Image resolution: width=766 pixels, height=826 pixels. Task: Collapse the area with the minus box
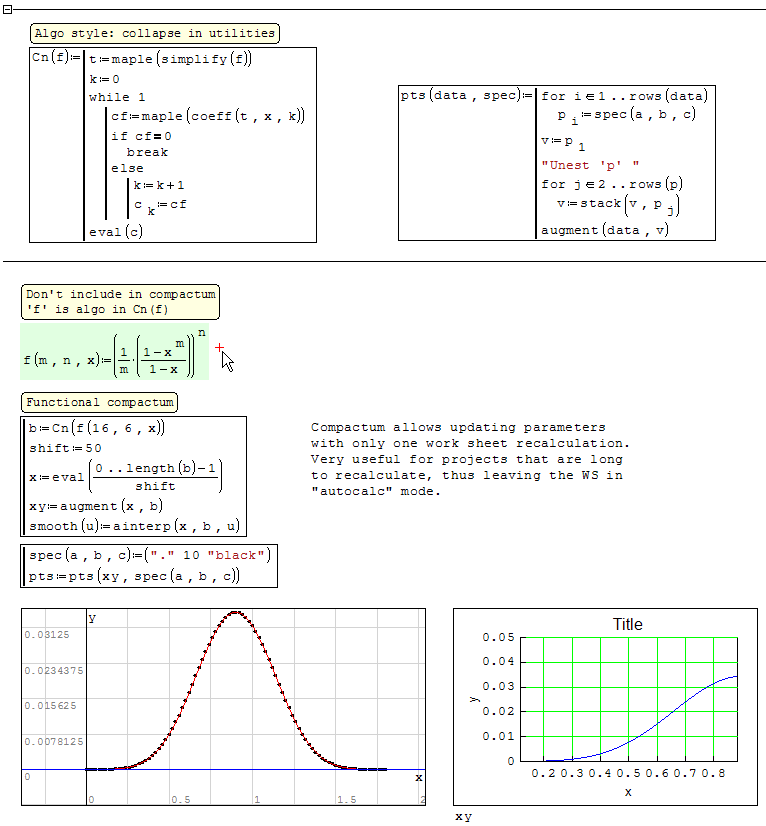(x=7, y=9)
